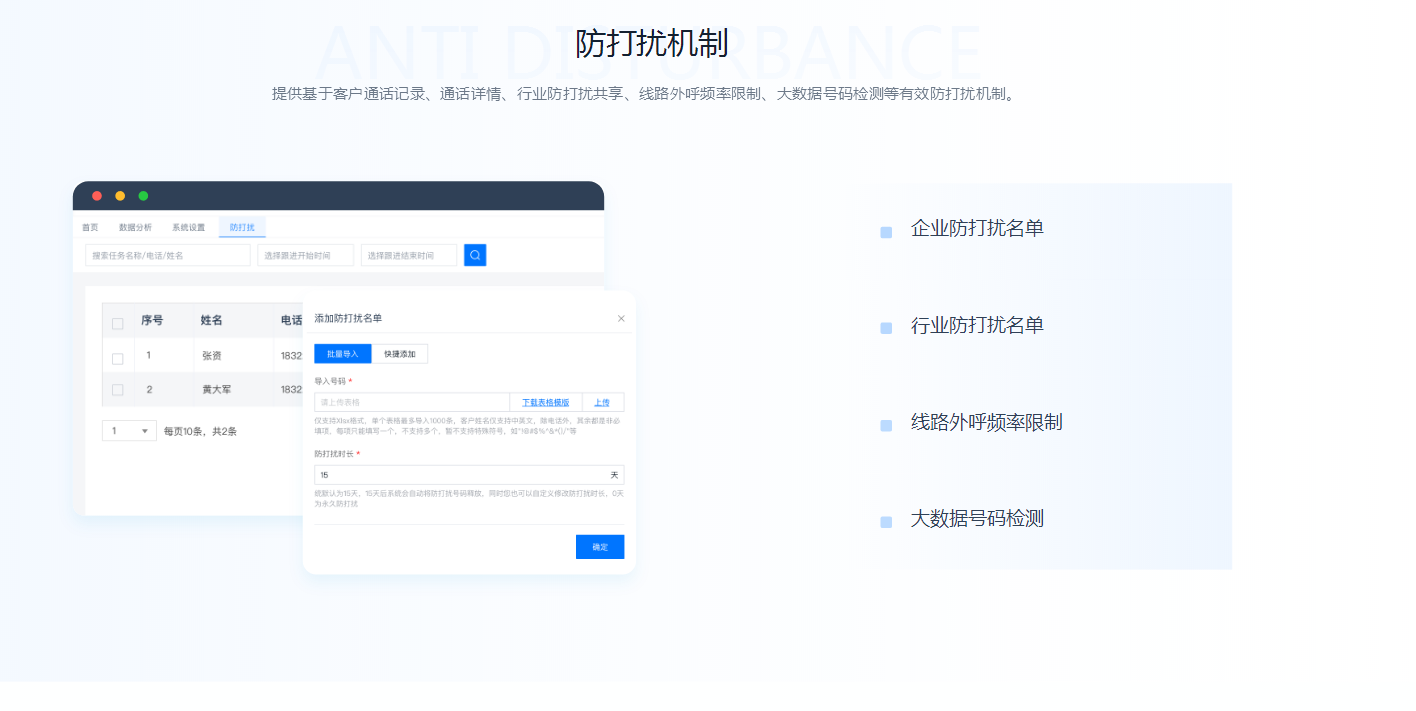Click bullet icon beside 企业防打扰名单
Screen dimensions: 1416x711
pyautogui.click(x=886, y=232)
